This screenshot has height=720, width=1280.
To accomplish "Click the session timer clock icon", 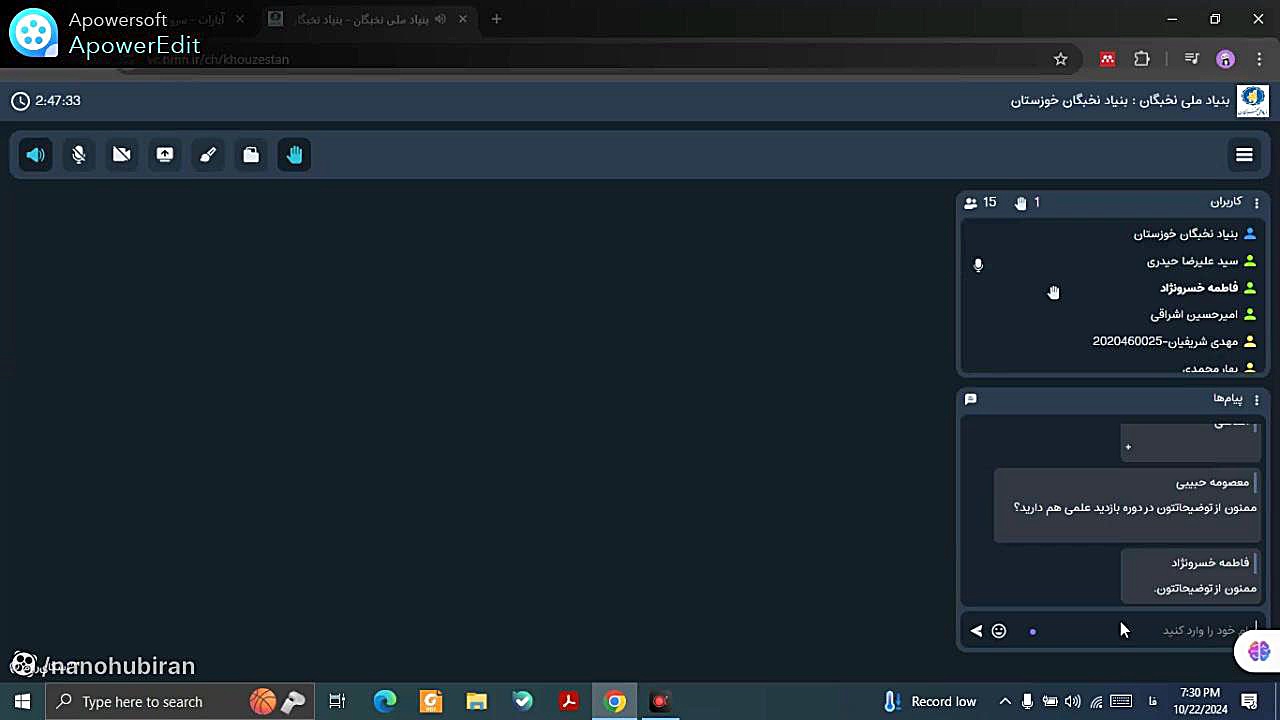I will pos(20,101).
